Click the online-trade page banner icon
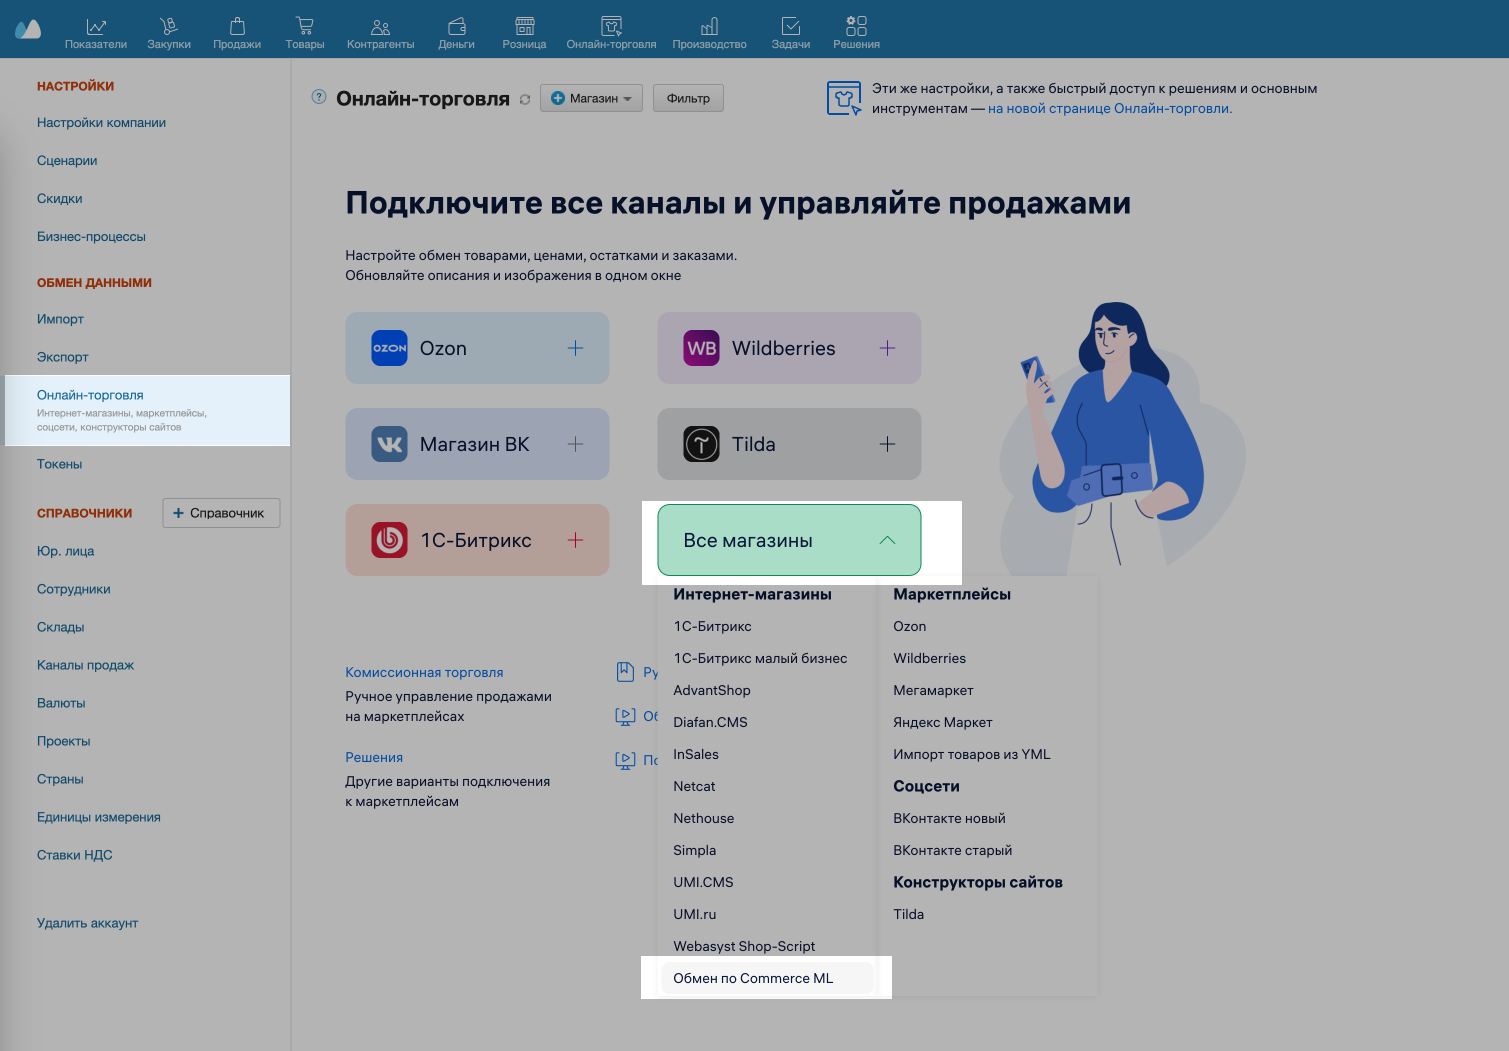Screen dimensions: 1509x1051 click(x=844, y=98)
